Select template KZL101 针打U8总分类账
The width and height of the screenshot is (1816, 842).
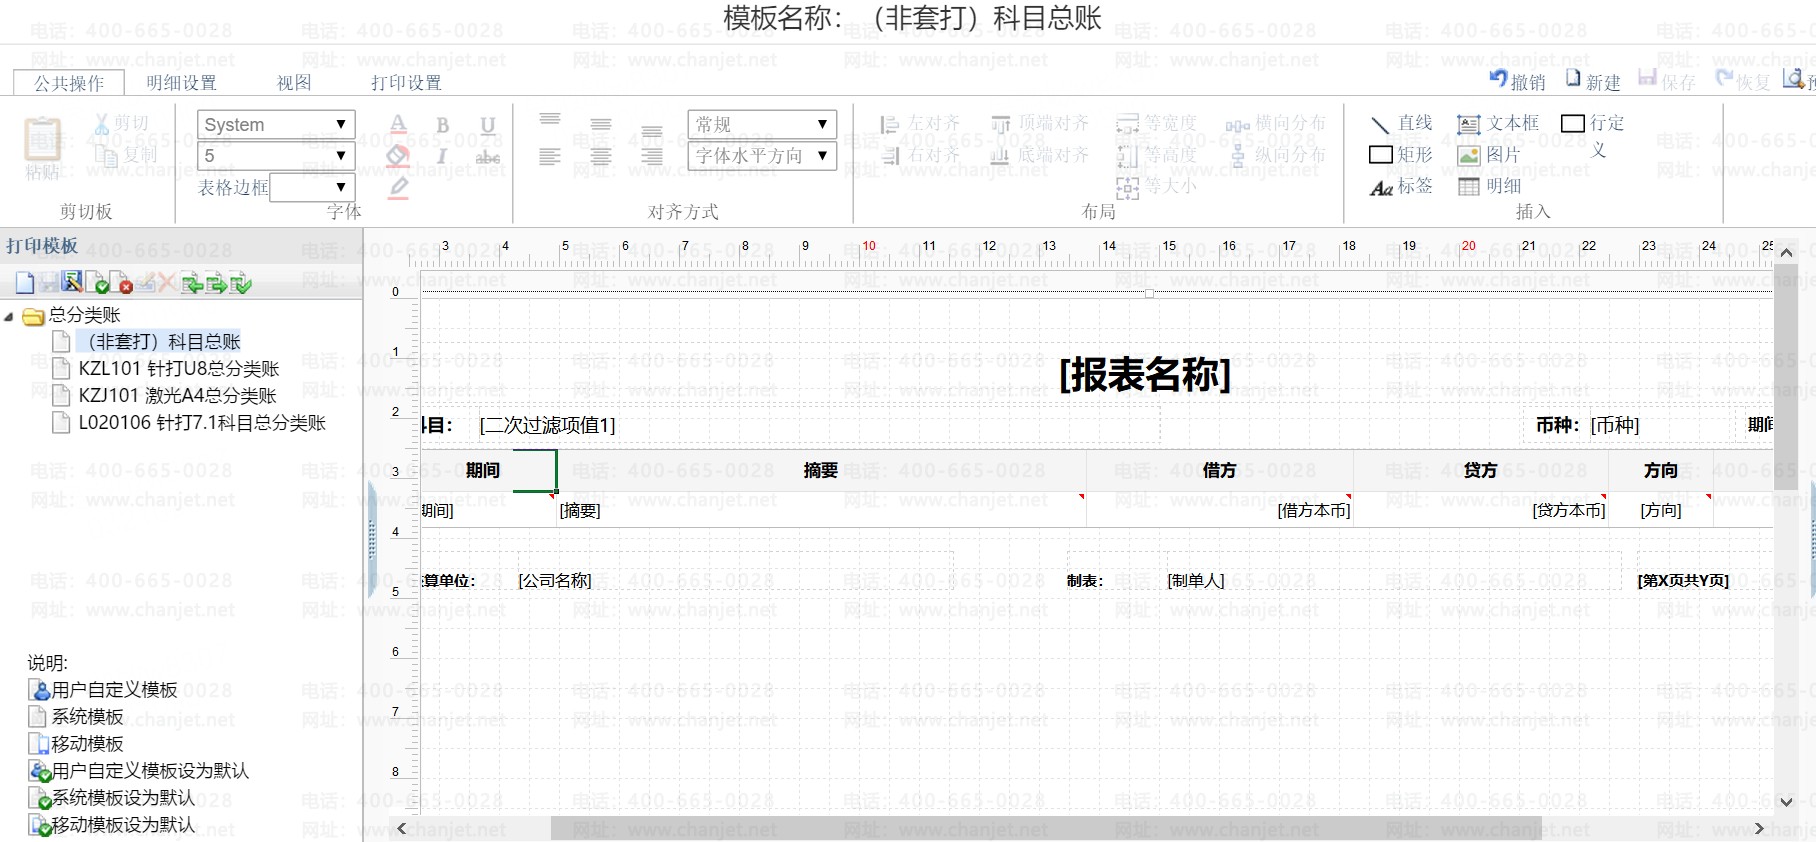(179, 369)
